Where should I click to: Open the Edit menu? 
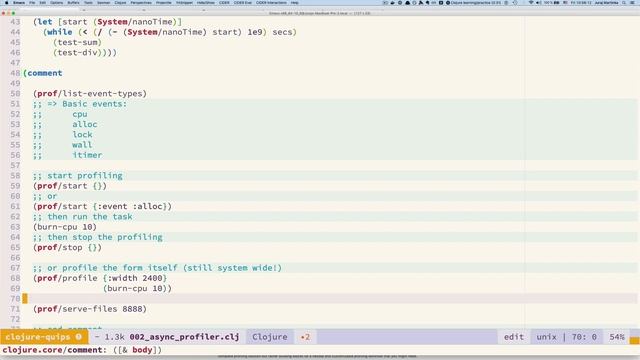point(43,2)
